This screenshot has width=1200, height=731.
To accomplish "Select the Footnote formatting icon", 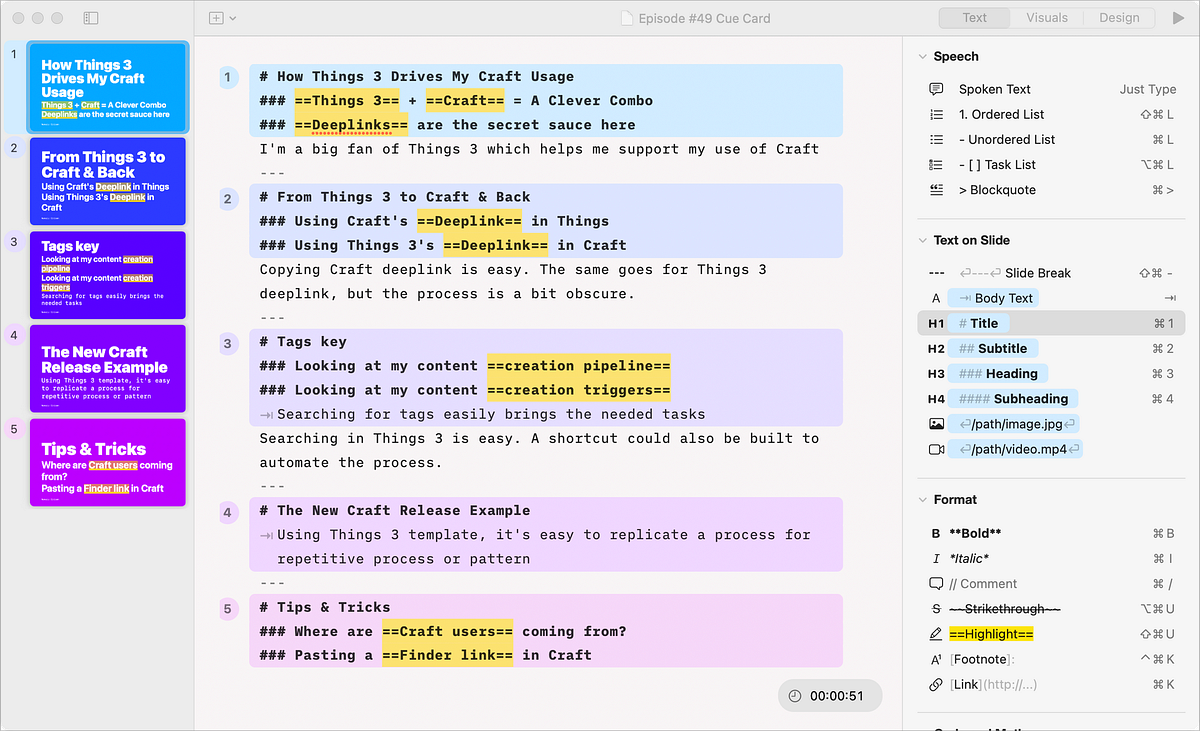I will tap(936, 658).
